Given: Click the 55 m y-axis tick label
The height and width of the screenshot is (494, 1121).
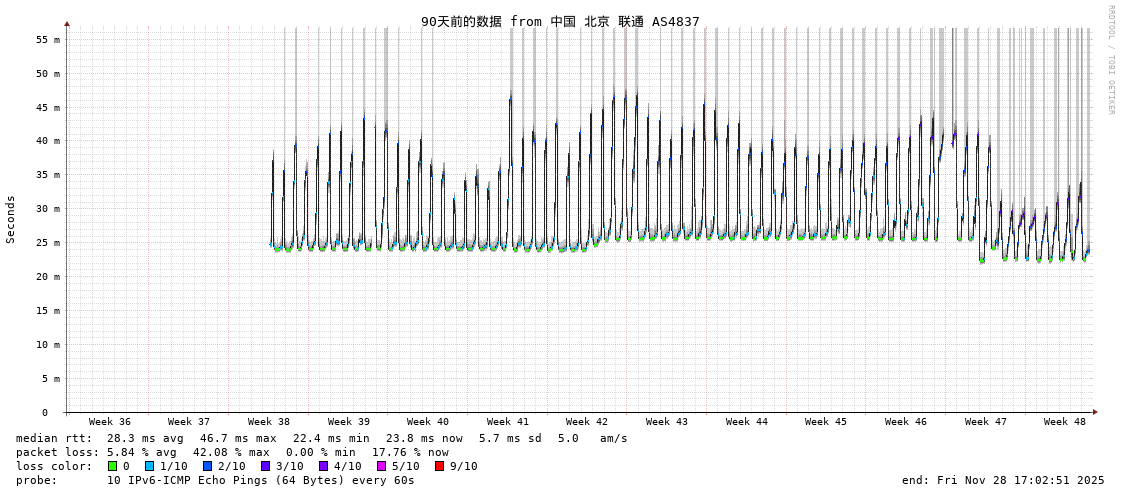Looking at the screenshot, I should coord(48,40).
